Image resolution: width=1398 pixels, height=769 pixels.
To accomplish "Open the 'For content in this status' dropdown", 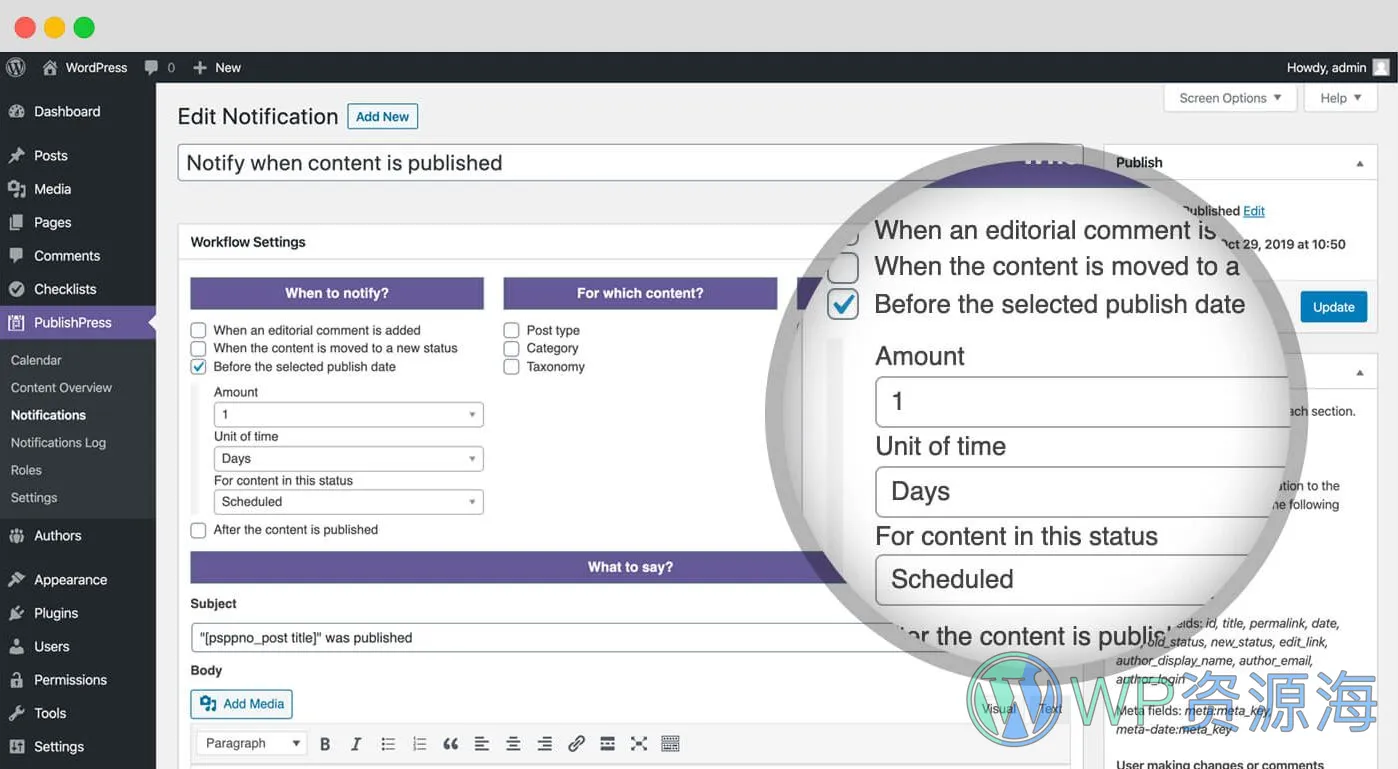I will 348,502.
